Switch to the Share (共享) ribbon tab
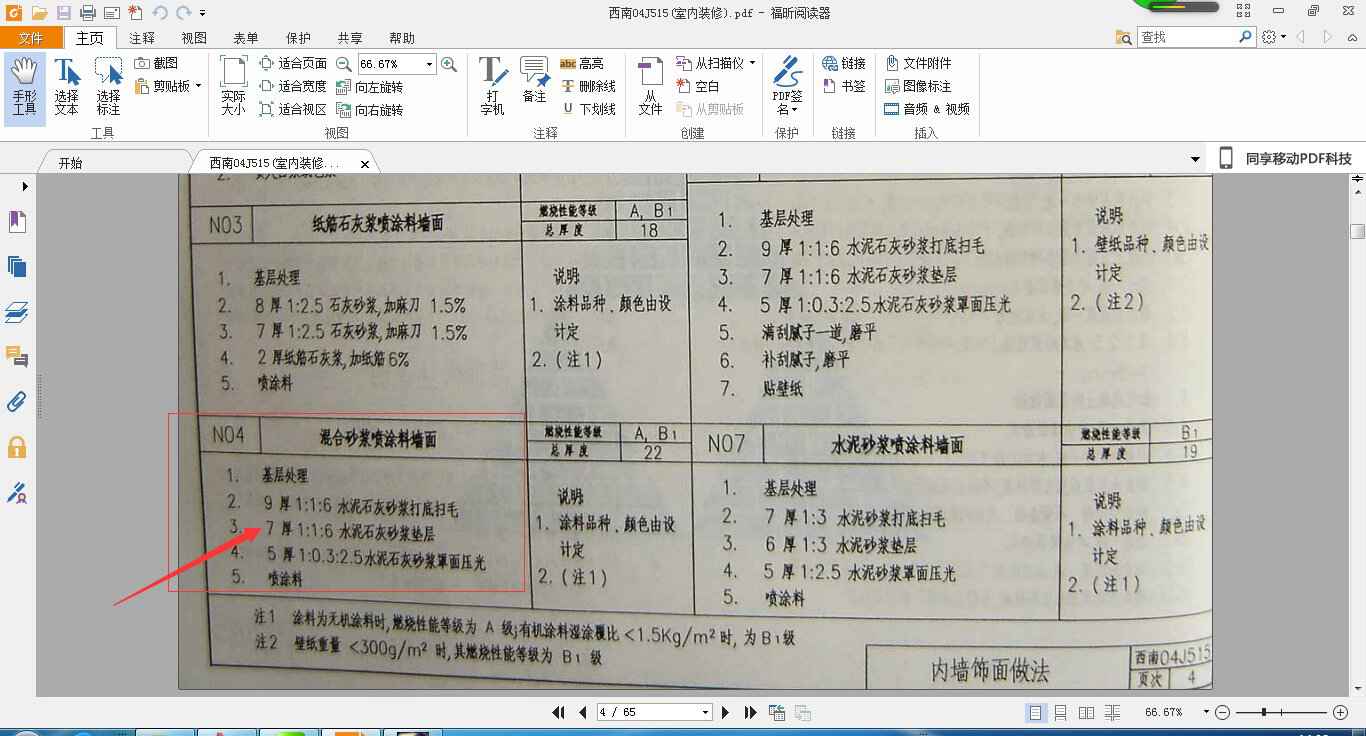Screen dimensions: 1366x736 [350, 38]
